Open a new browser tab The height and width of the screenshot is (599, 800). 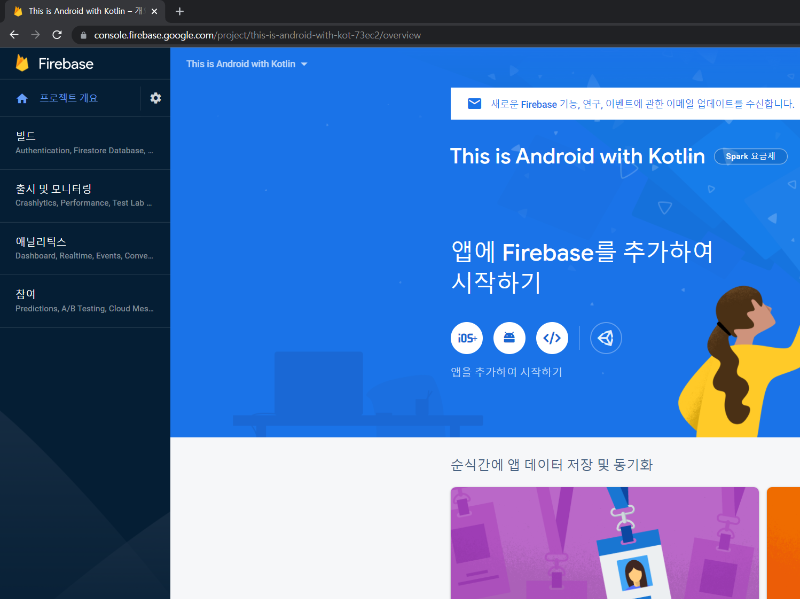[x=180, y=11]
